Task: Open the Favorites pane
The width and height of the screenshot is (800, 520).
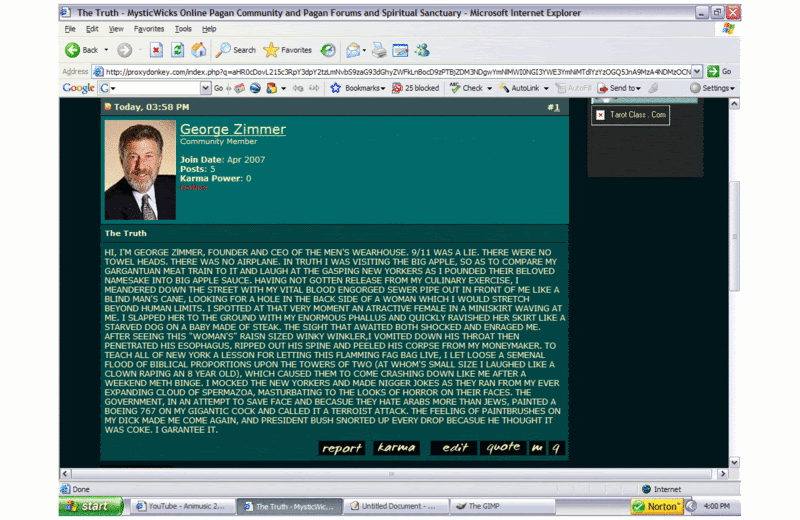Action: pyautogui.click(x=288, y=50)
